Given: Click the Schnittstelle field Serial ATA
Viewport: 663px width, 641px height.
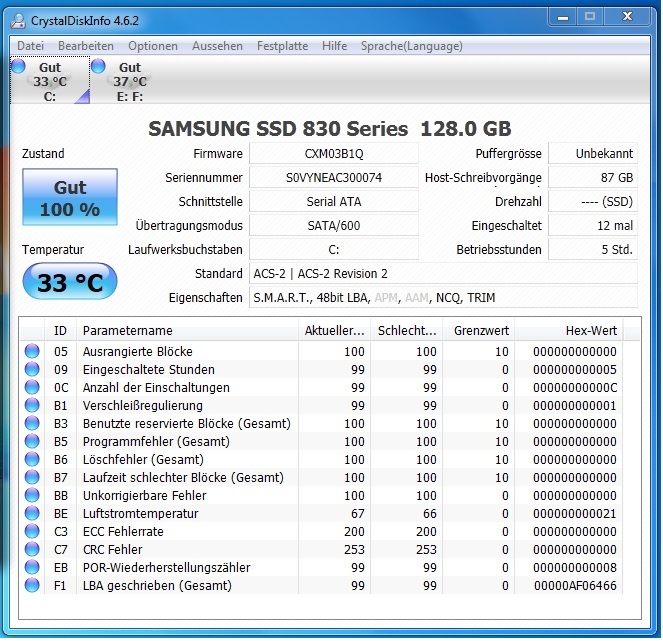Looking at the screenshot, I should 334,202.
